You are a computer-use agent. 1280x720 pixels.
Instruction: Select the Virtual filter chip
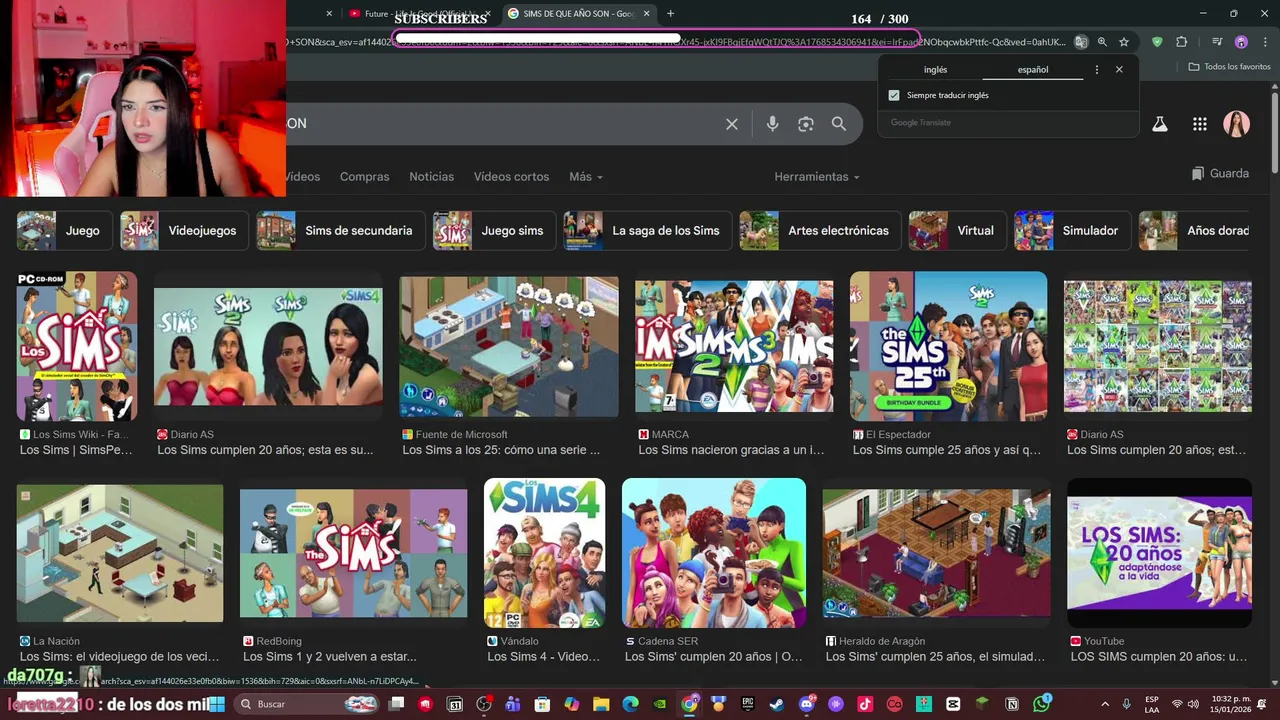[957, 230]
